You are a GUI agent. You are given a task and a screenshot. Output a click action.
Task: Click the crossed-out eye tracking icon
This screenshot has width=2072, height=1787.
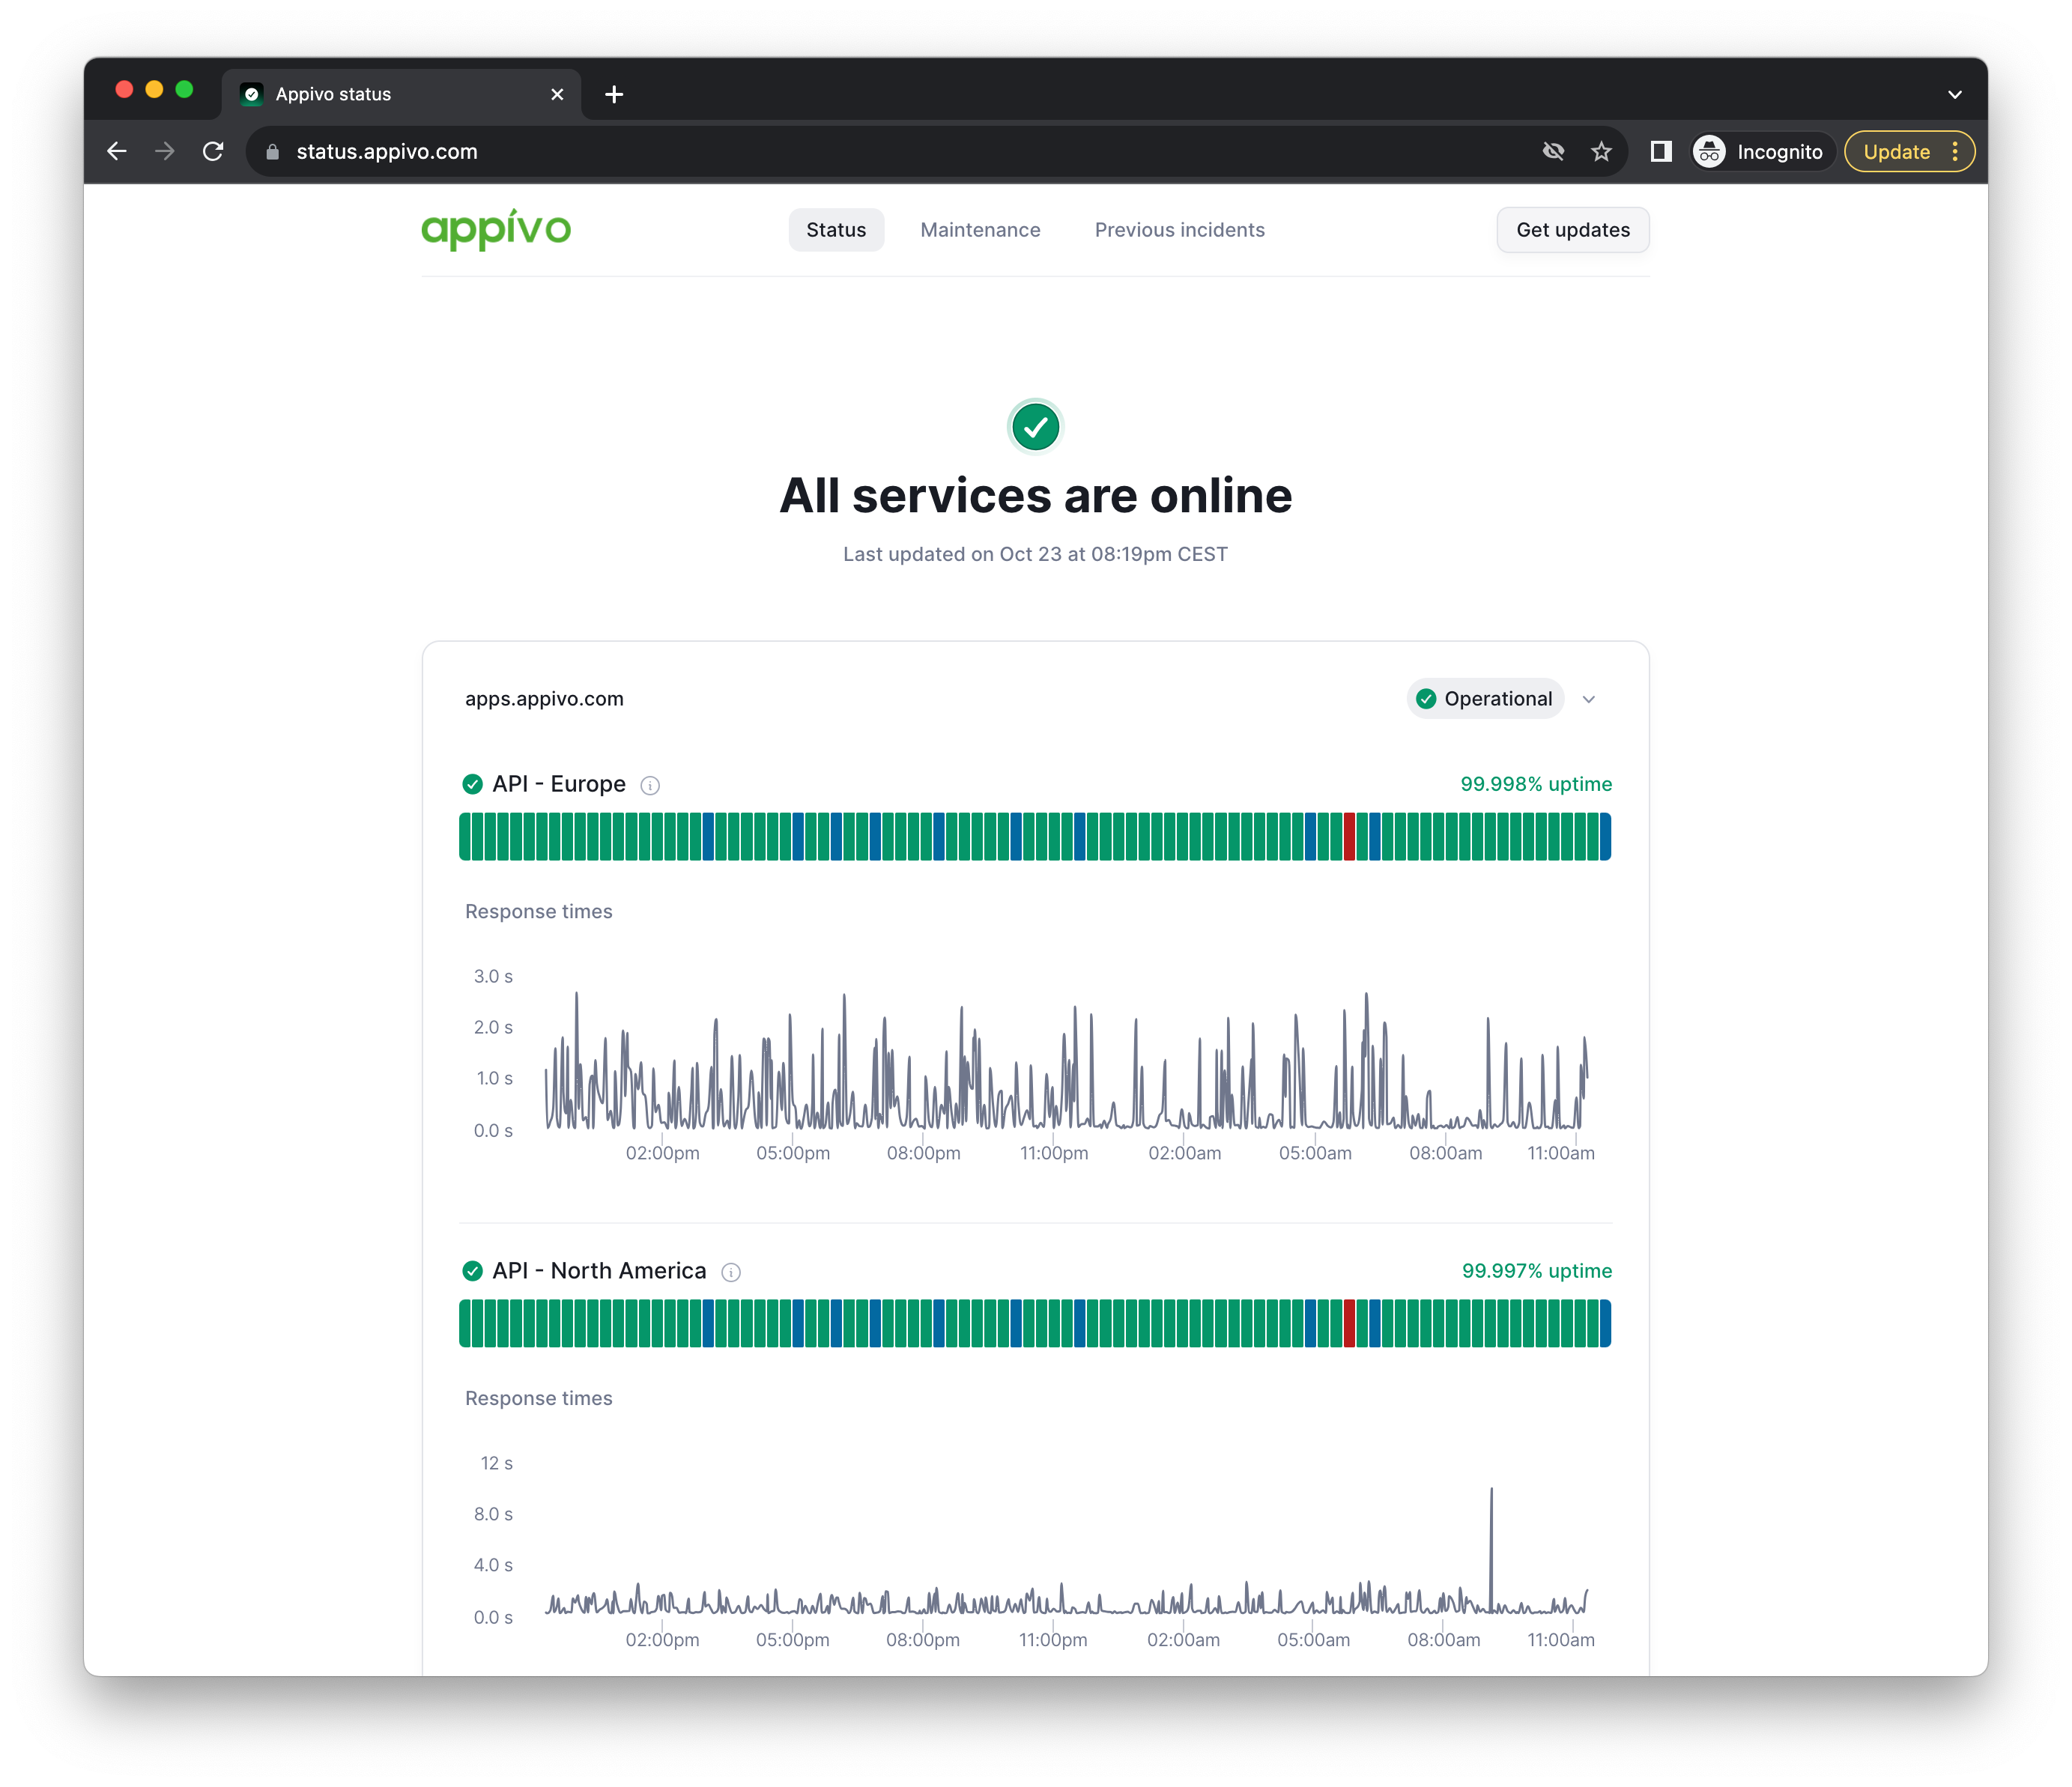tap(1553, 152)
